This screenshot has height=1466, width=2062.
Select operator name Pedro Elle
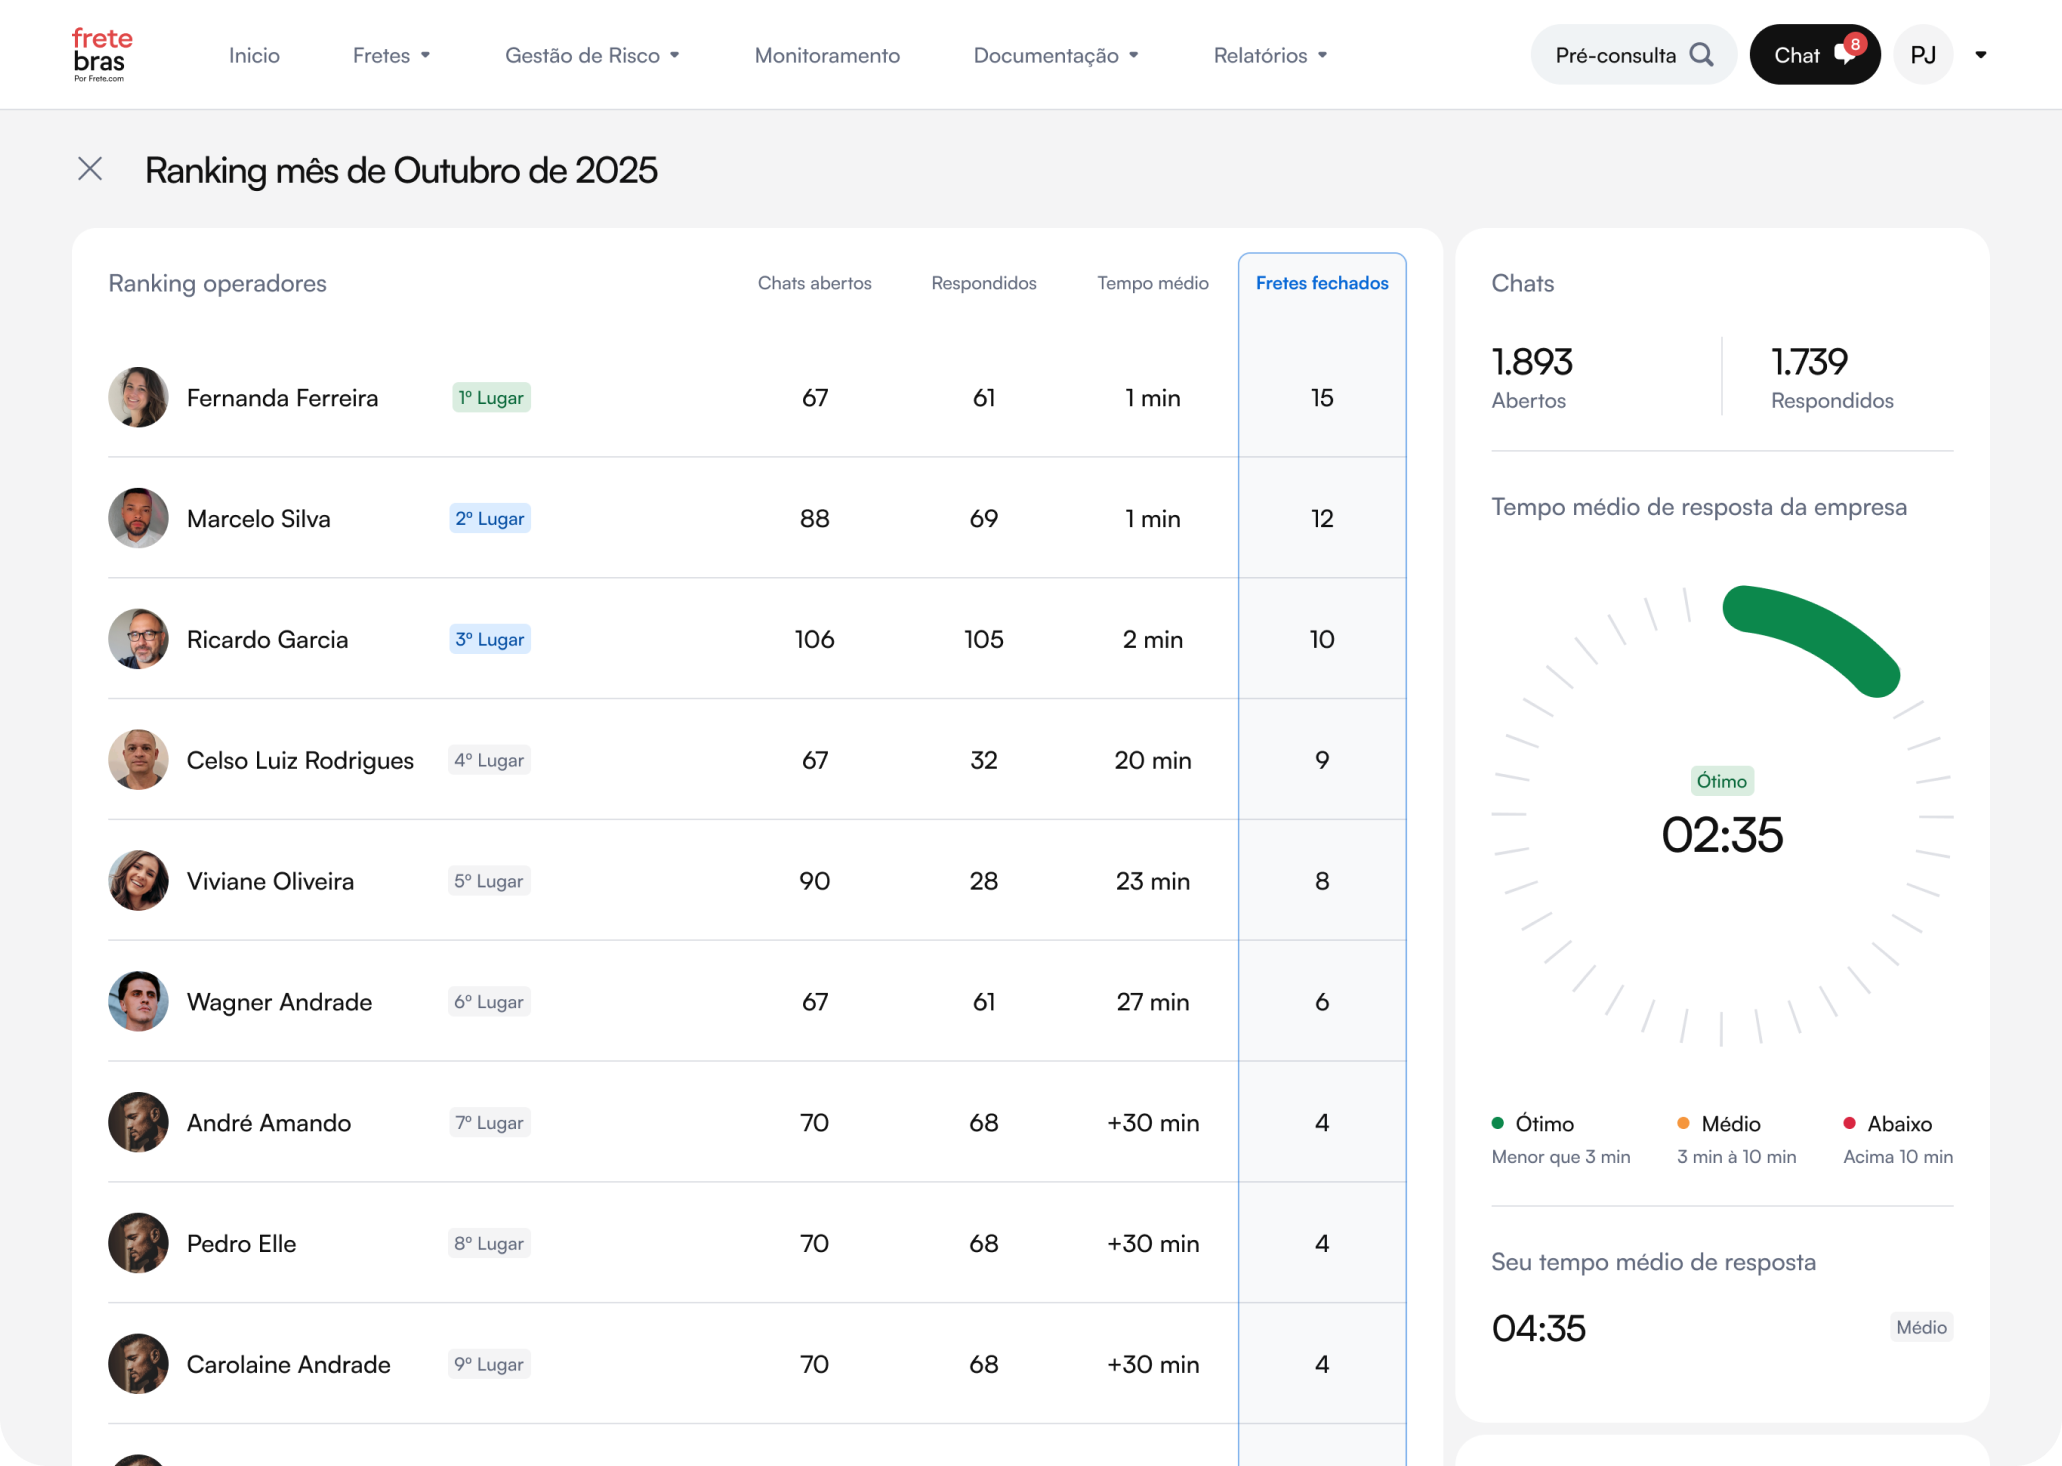(x=241, y=1244)
